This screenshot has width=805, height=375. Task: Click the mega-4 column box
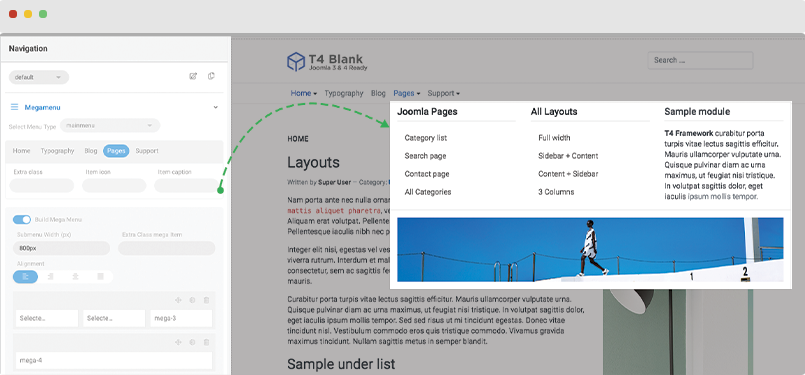coord(114,361)
